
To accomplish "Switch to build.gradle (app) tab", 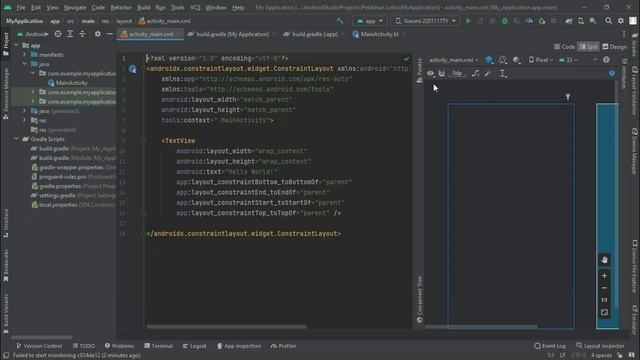I will click(x=314, y=34).
